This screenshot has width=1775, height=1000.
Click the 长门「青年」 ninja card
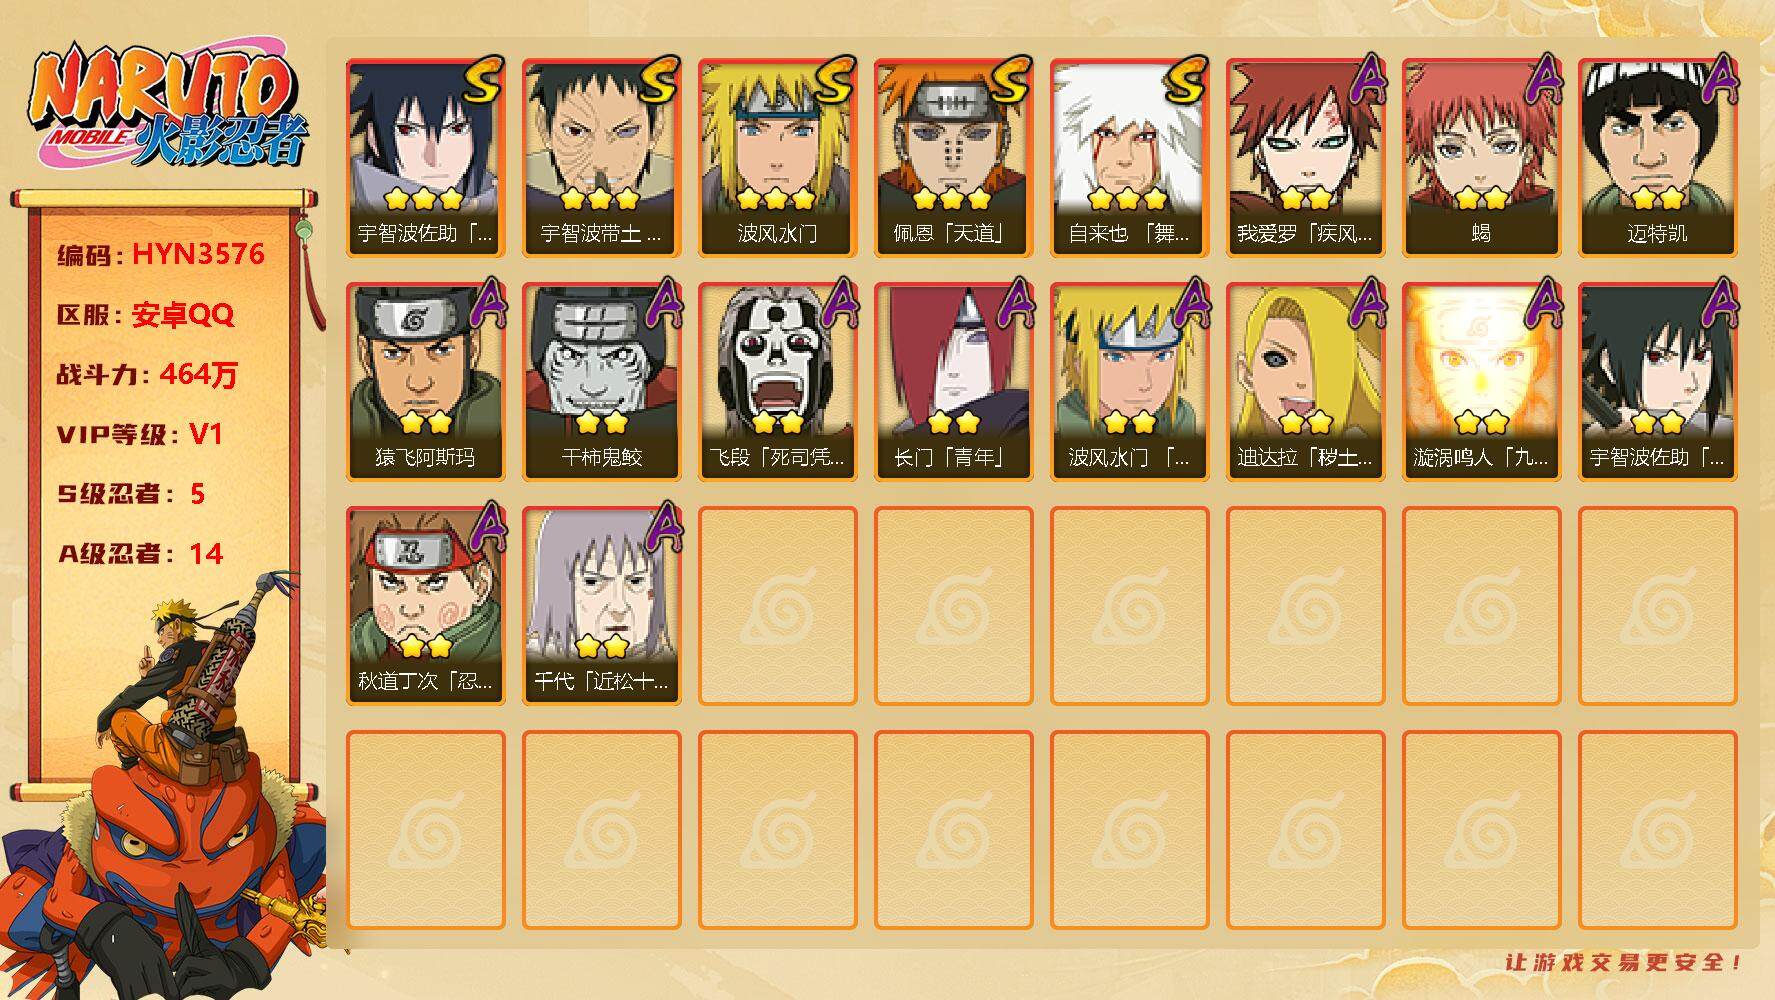[x=953, y=382]
